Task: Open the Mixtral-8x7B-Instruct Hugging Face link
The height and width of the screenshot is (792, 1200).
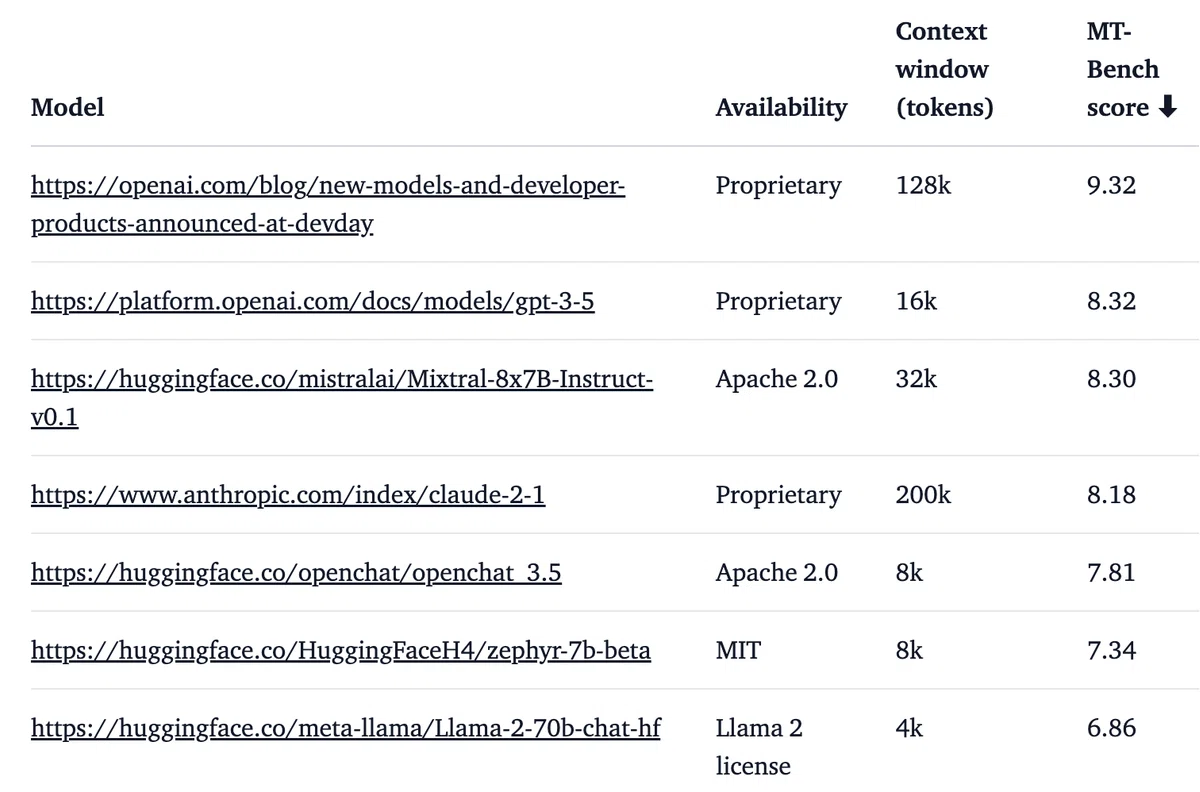Action: coord(342,397)
